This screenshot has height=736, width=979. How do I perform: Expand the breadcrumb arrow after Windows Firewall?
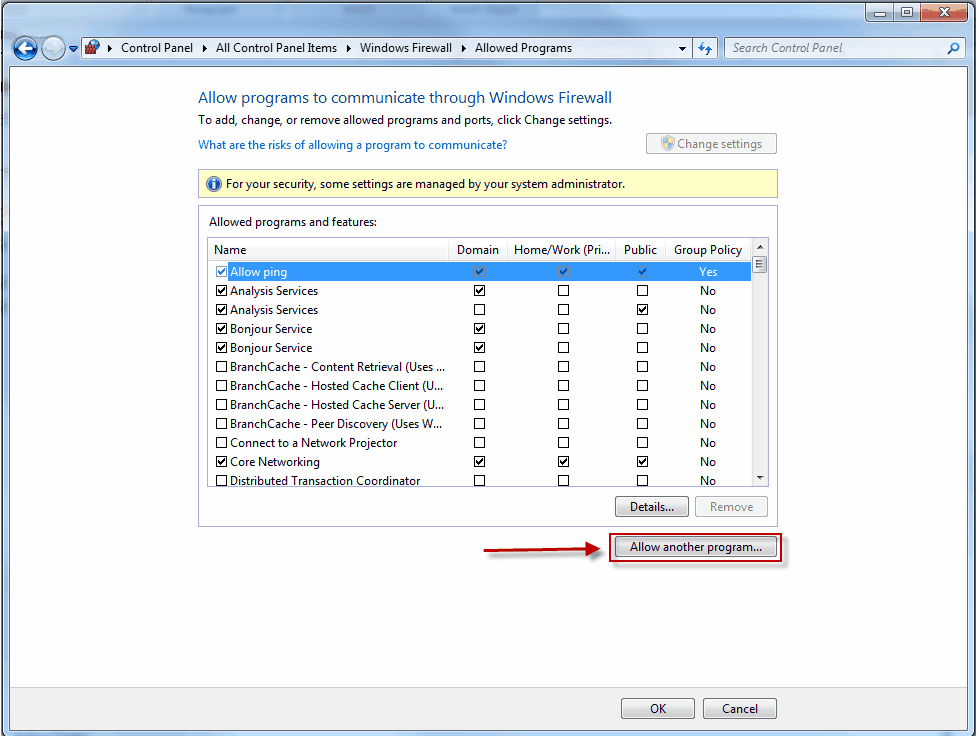pyautogui.click(x=463, y=48)
